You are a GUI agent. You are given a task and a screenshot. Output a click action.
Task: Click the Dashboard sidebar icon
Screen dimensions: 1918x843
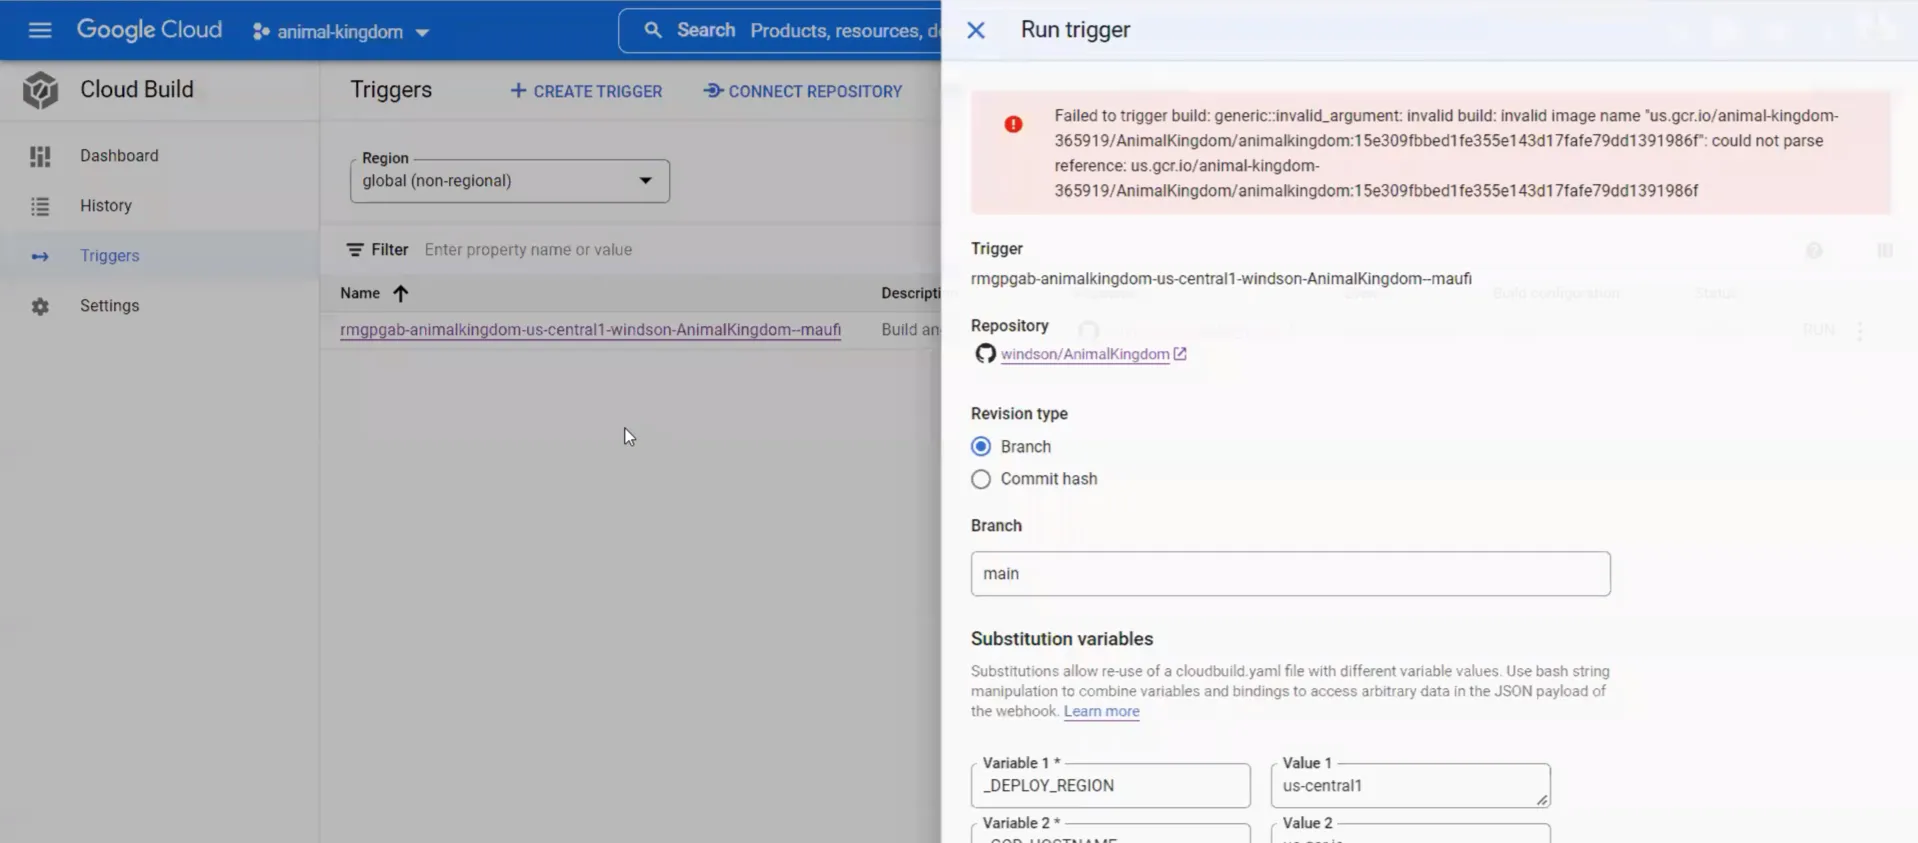click(x=40, y=156)
